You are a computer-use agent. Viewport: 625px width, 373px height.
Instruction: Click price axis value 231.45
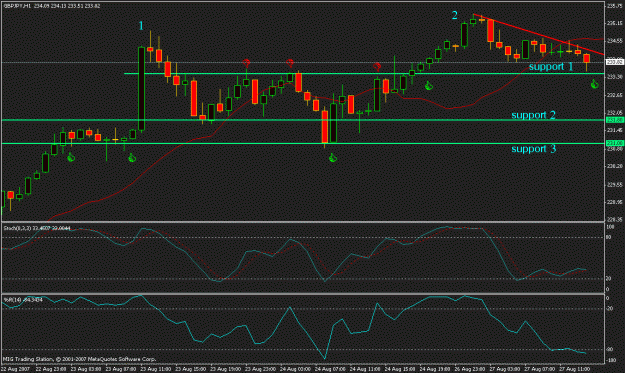pos(614,130)
